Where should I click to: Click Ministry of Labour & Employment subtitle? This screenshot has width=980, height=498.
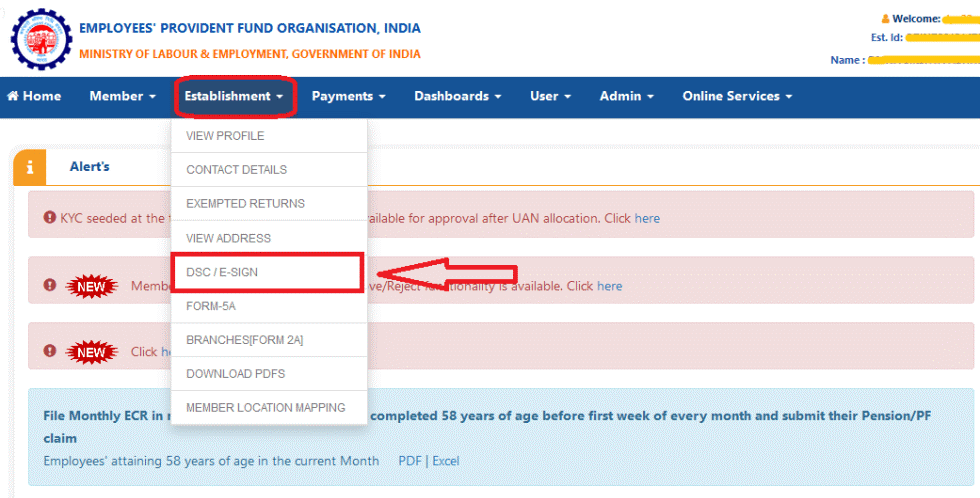(x=250, y=54)
